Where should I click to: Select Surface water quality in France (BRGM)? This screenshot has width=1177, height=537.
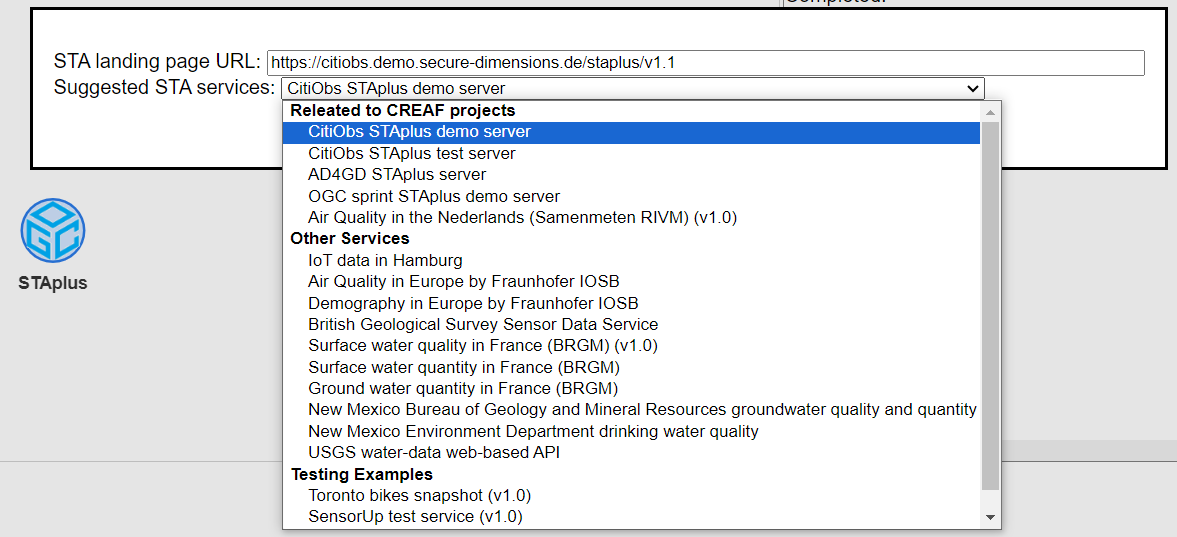631,346
